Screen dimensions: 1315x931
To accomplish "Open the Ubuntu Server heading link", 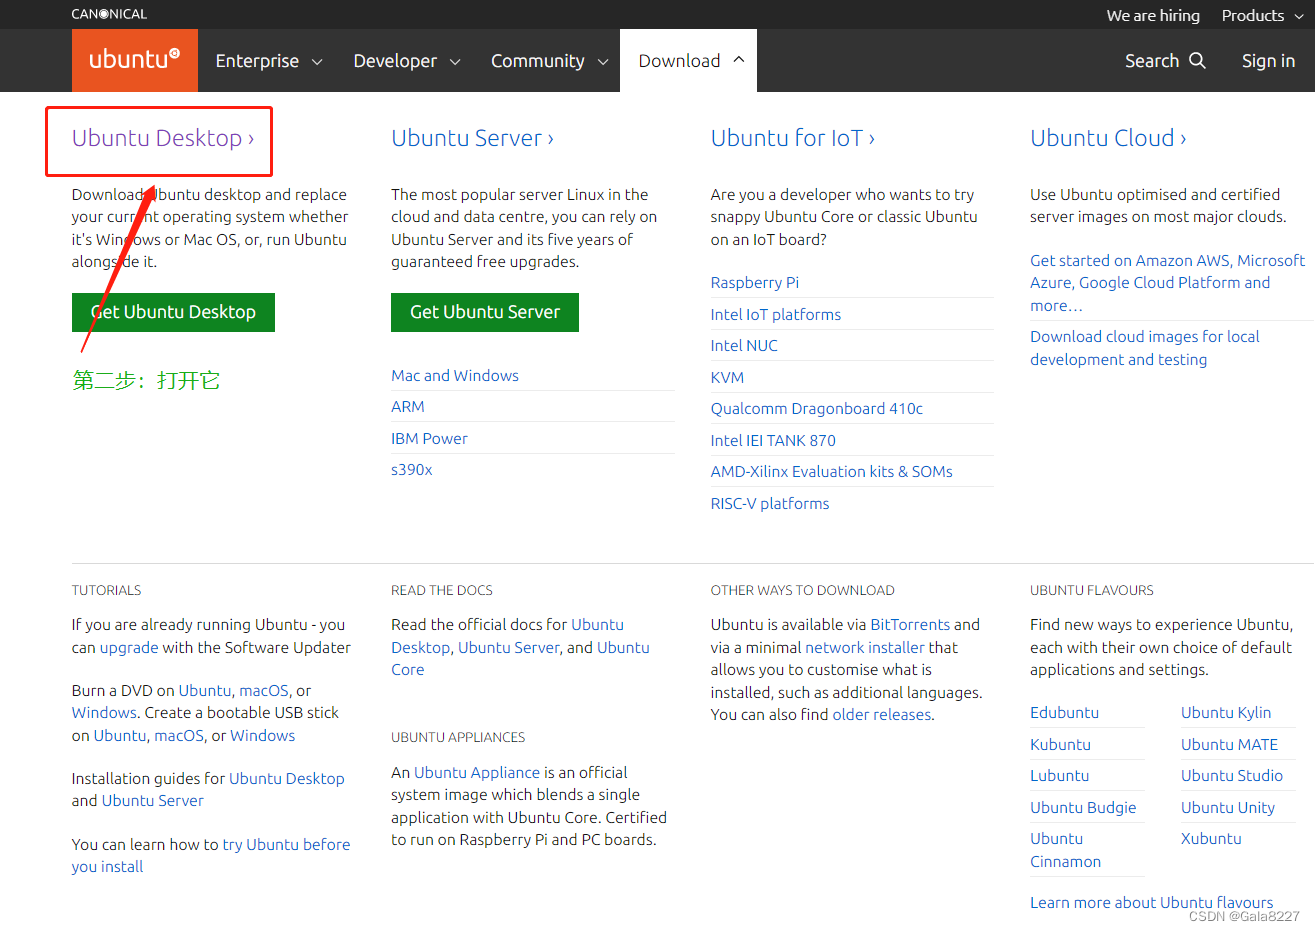I will (472, 138).
